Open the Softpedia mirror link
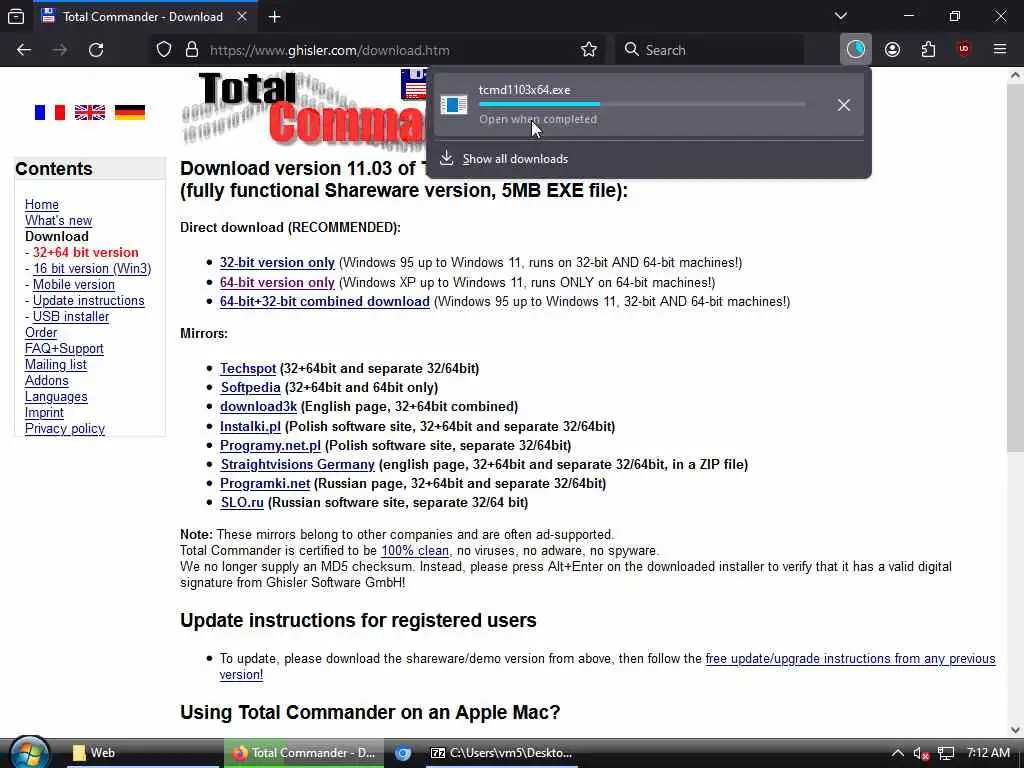Screen dimensions: 1024x768 click(x=250, y=387)
